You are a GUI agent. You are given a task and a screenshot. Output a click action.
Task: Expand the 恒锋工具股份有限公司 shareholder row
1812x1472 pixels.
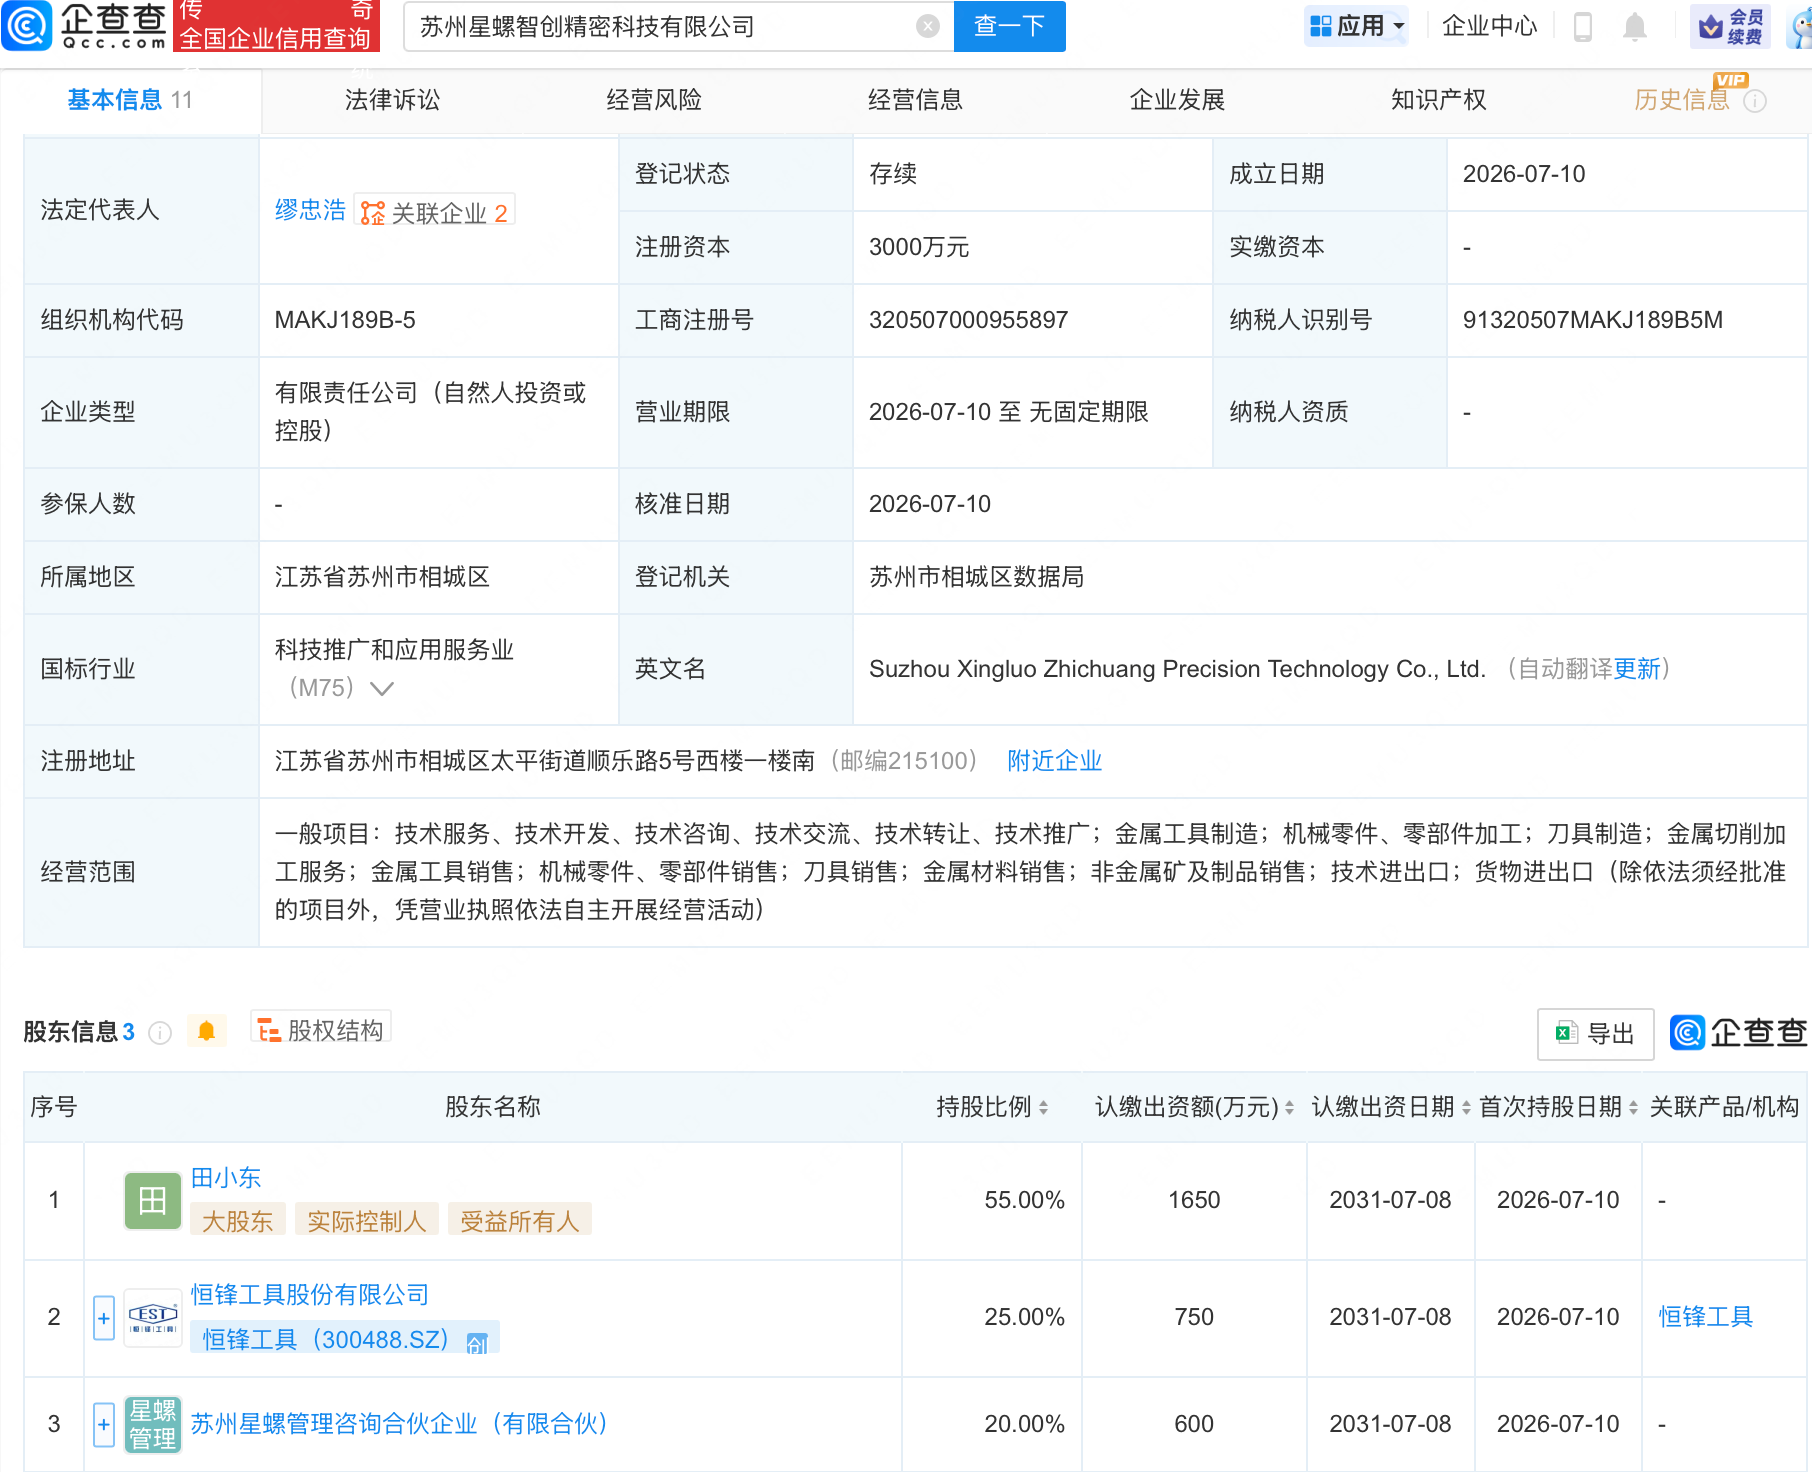coord(104,1318)
